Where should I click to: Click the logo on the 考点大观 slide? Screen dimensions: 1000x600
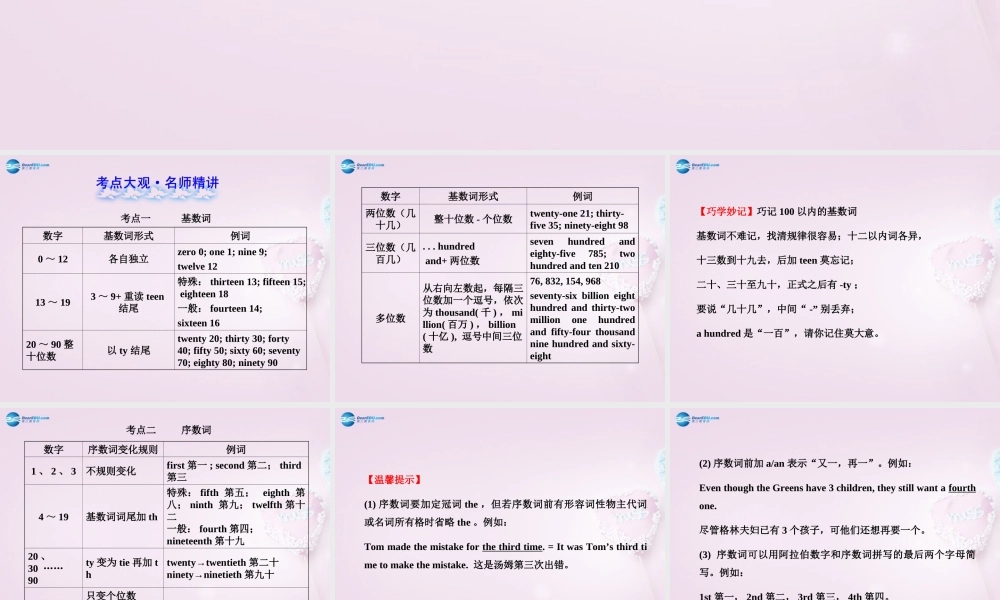pyautogui.click(x=27, y=166)
